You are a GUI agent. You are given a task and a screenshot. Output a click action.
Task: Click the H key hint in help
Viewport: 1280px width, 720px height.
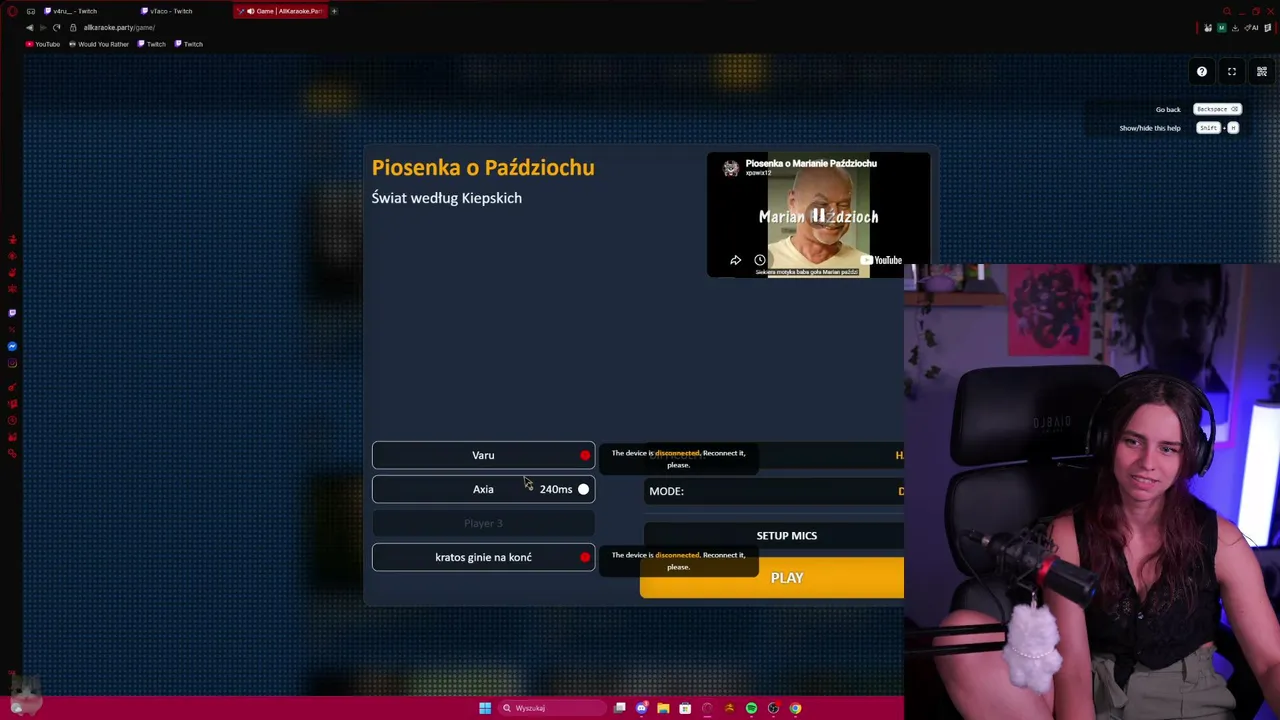(1233, 128)
